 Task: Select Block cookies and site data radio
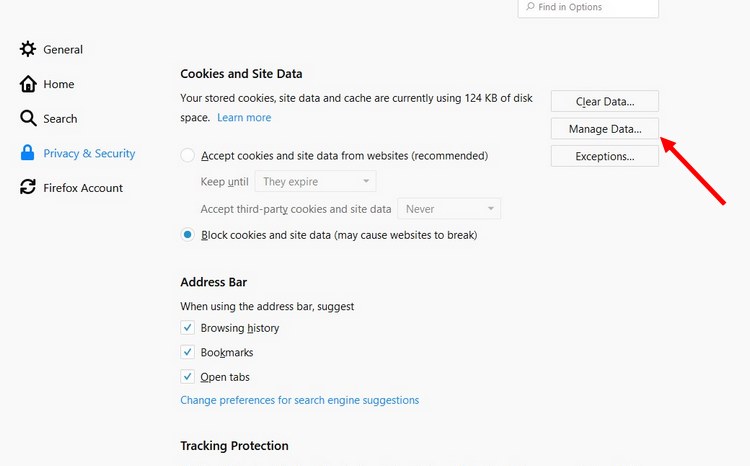[x=187, y=235]
